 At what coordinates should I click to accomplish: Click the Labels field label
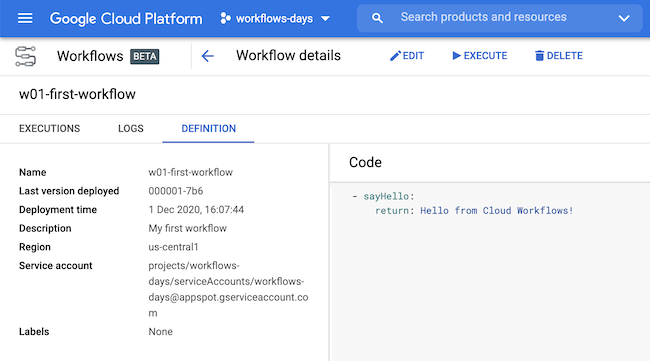click(34, 332)
